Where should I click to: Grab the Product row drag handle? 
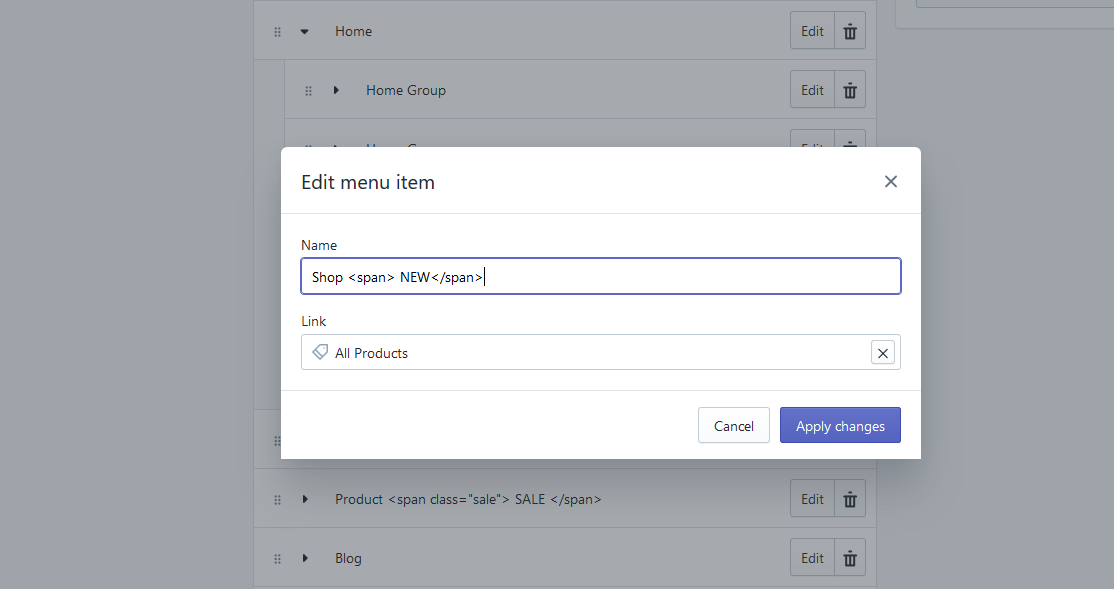click(277, 500)
